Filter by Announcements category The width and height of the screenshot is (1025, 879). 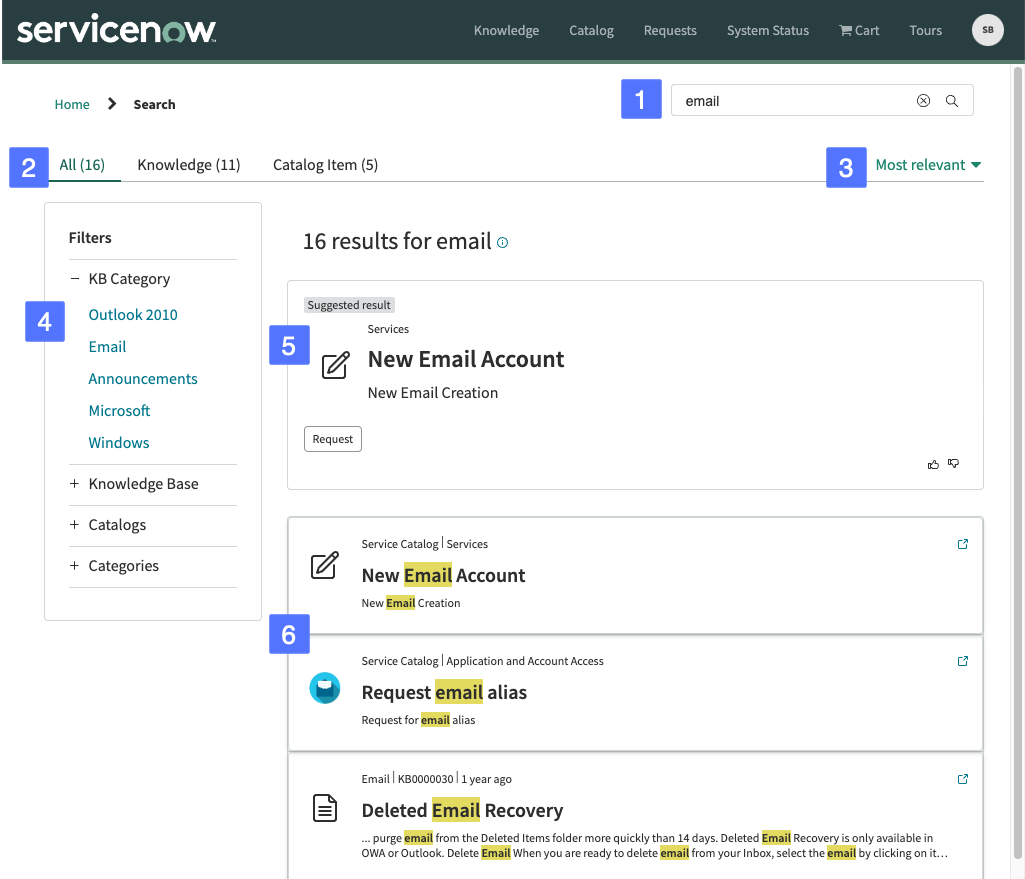(x=143, y=379)
